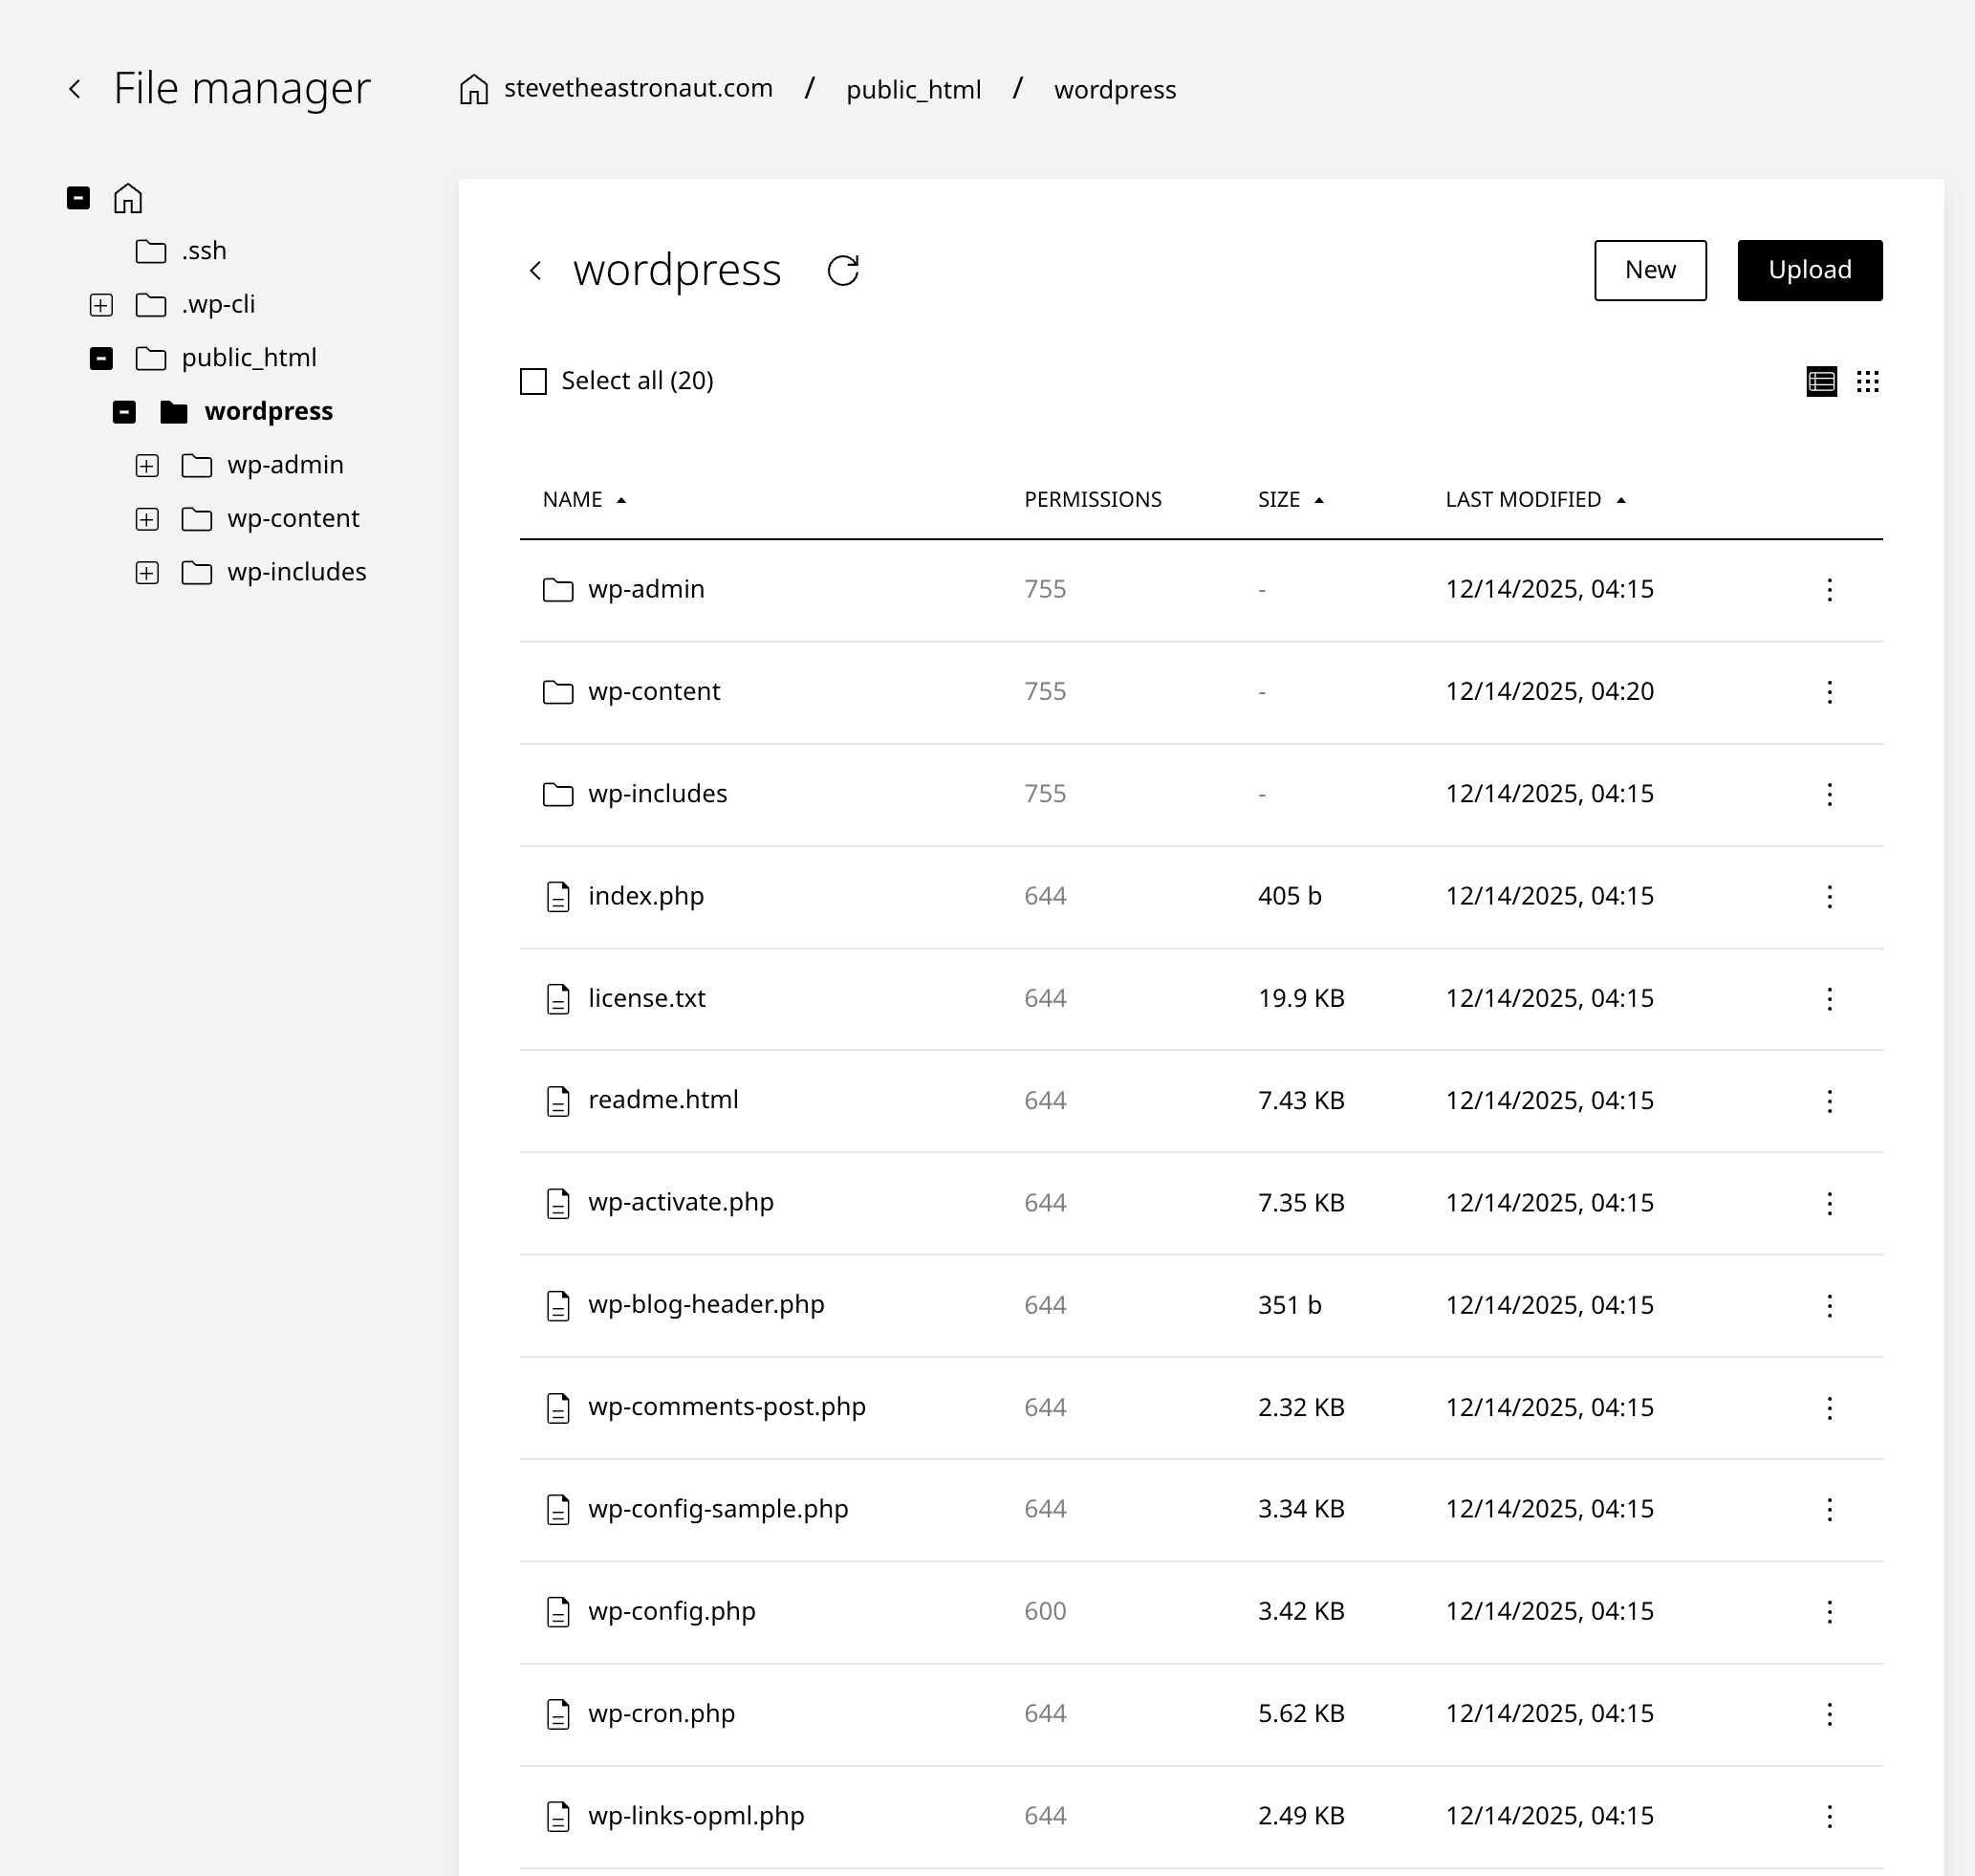Click the New button
The height and width of the screenshot is (1876, 1975).
pos(1649,270)
